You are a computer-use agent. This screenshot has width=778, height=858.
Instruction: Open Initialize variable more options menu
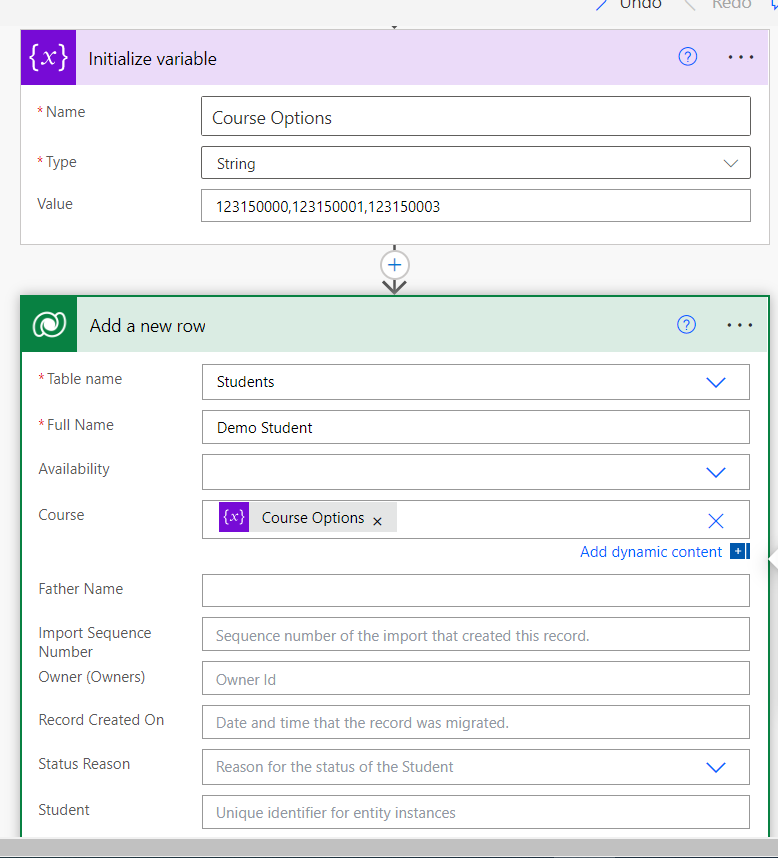pos(741,57)
